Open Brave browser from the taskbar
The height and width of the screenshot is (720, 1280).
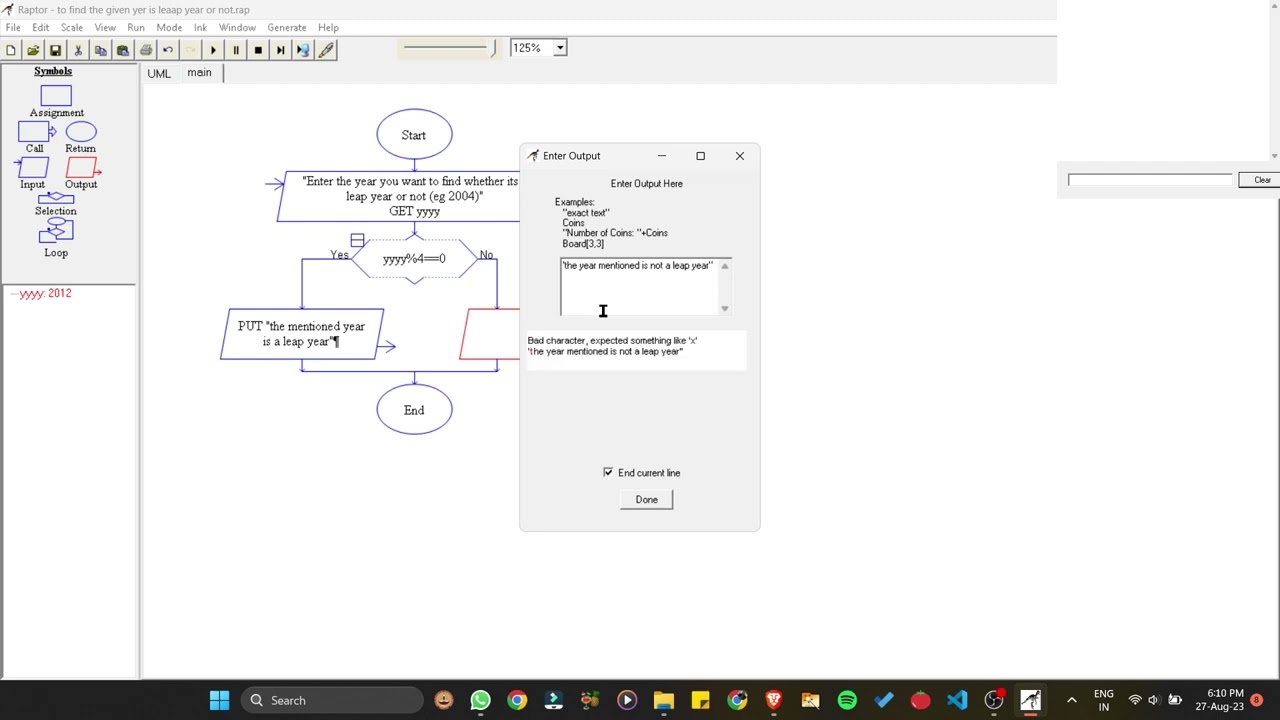tap(774, 700)
